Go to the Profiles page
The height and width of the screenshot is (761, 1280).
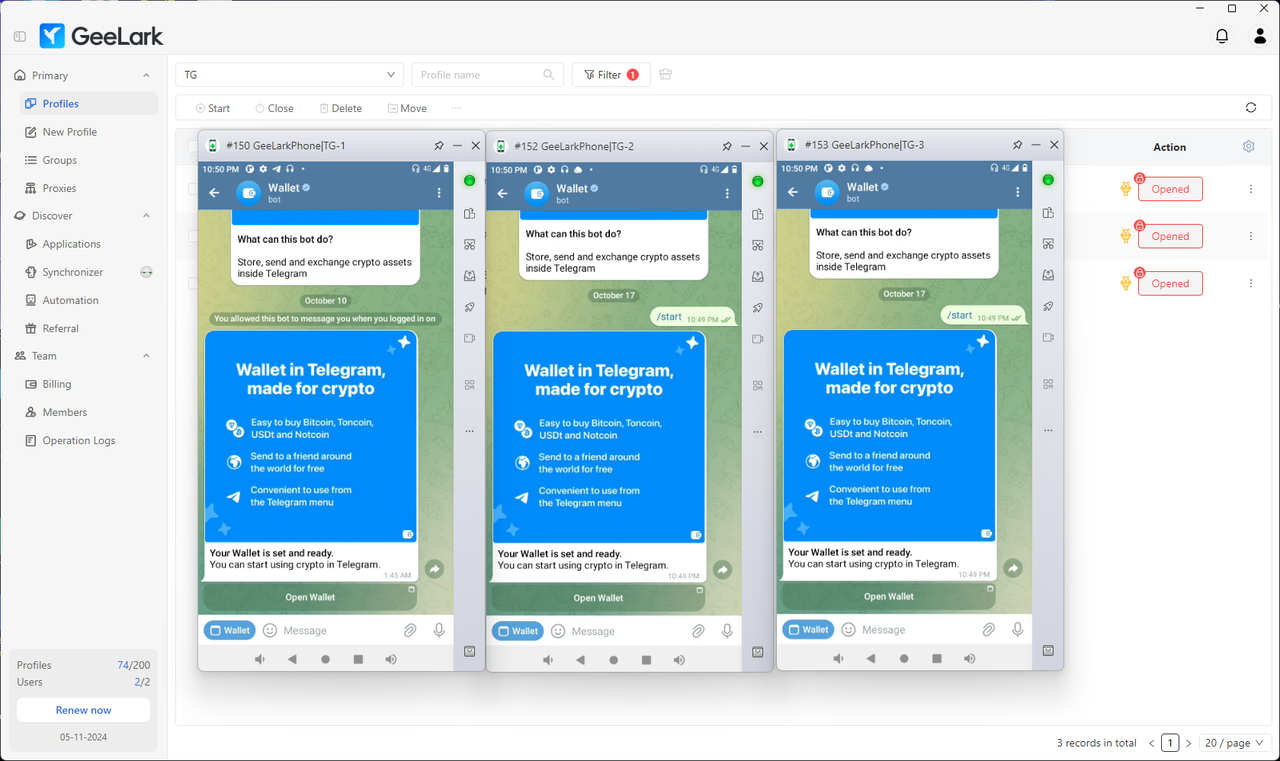tap(88, 104)
